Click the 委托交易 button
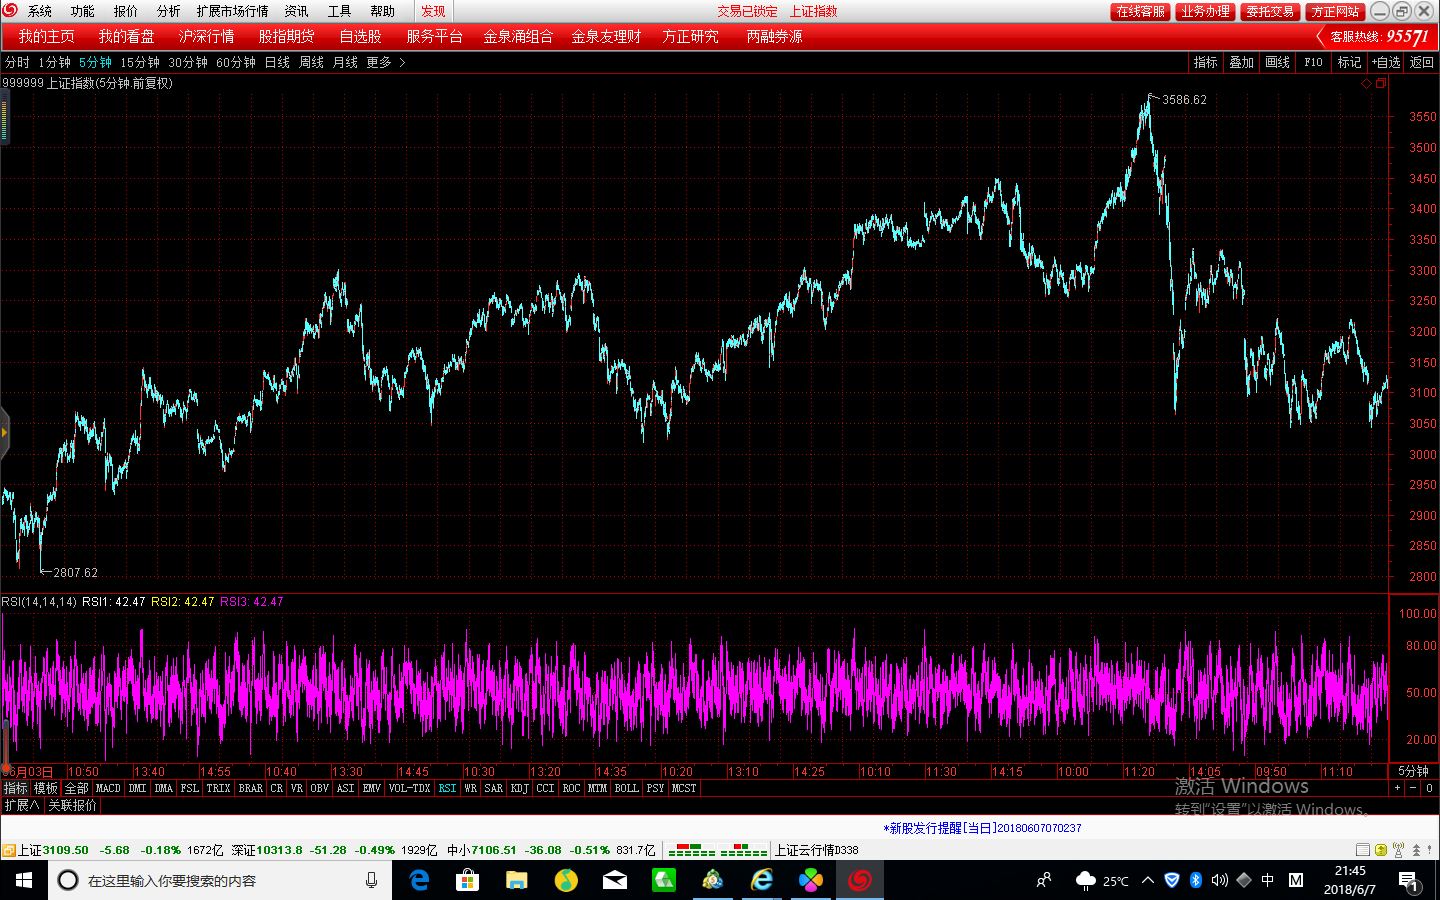 pyautogui.click(x=1270, y=11)
